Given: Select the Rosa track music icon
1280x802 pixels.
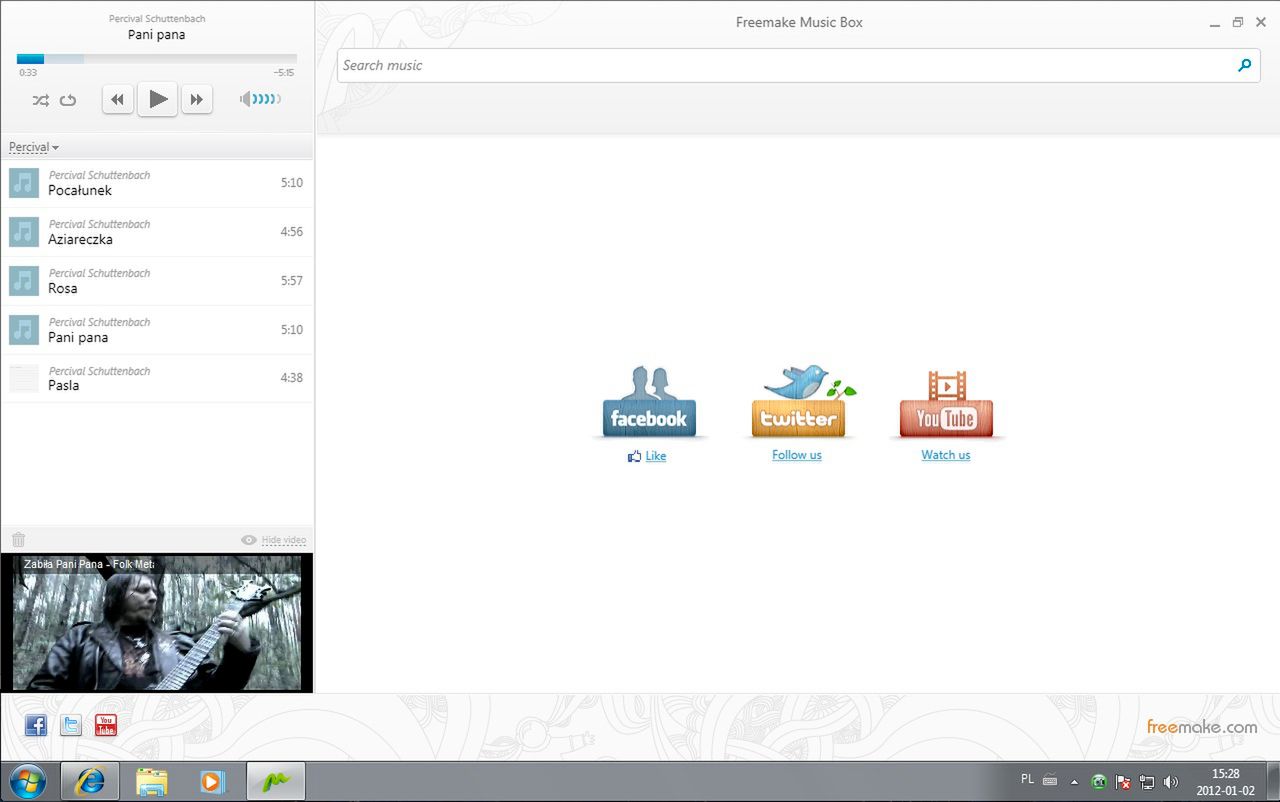Looking at the screenshot, I should click(x=24, y=281).
